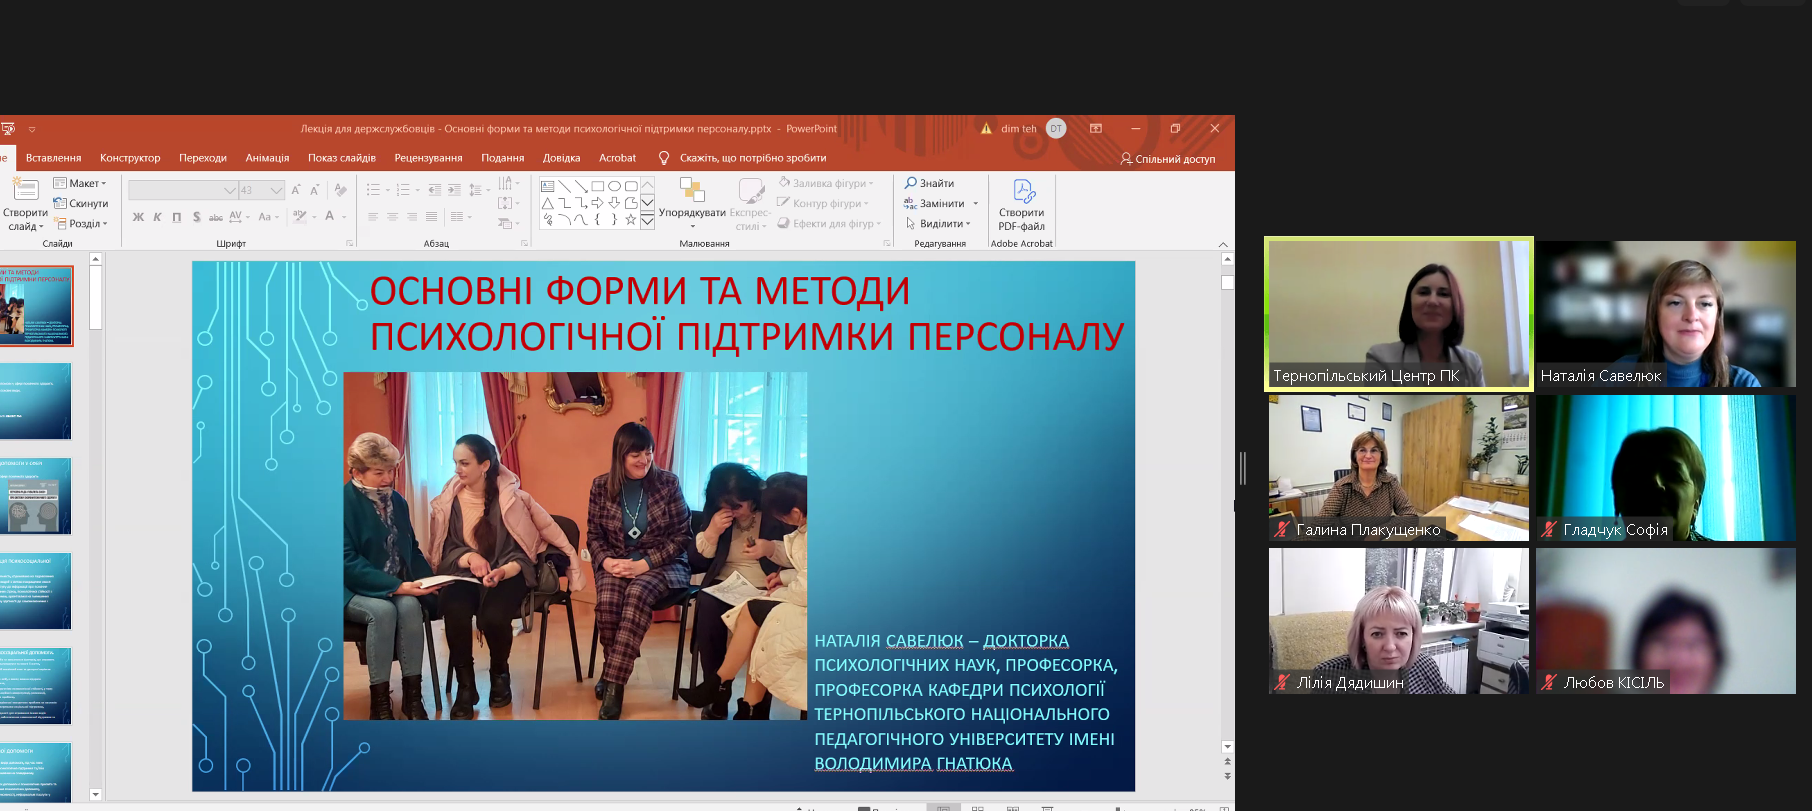Screen dimensions: 1812x811
Task: Open the font size dropdown showing 43
Action: pyautogui.click(x=276, y=190)
